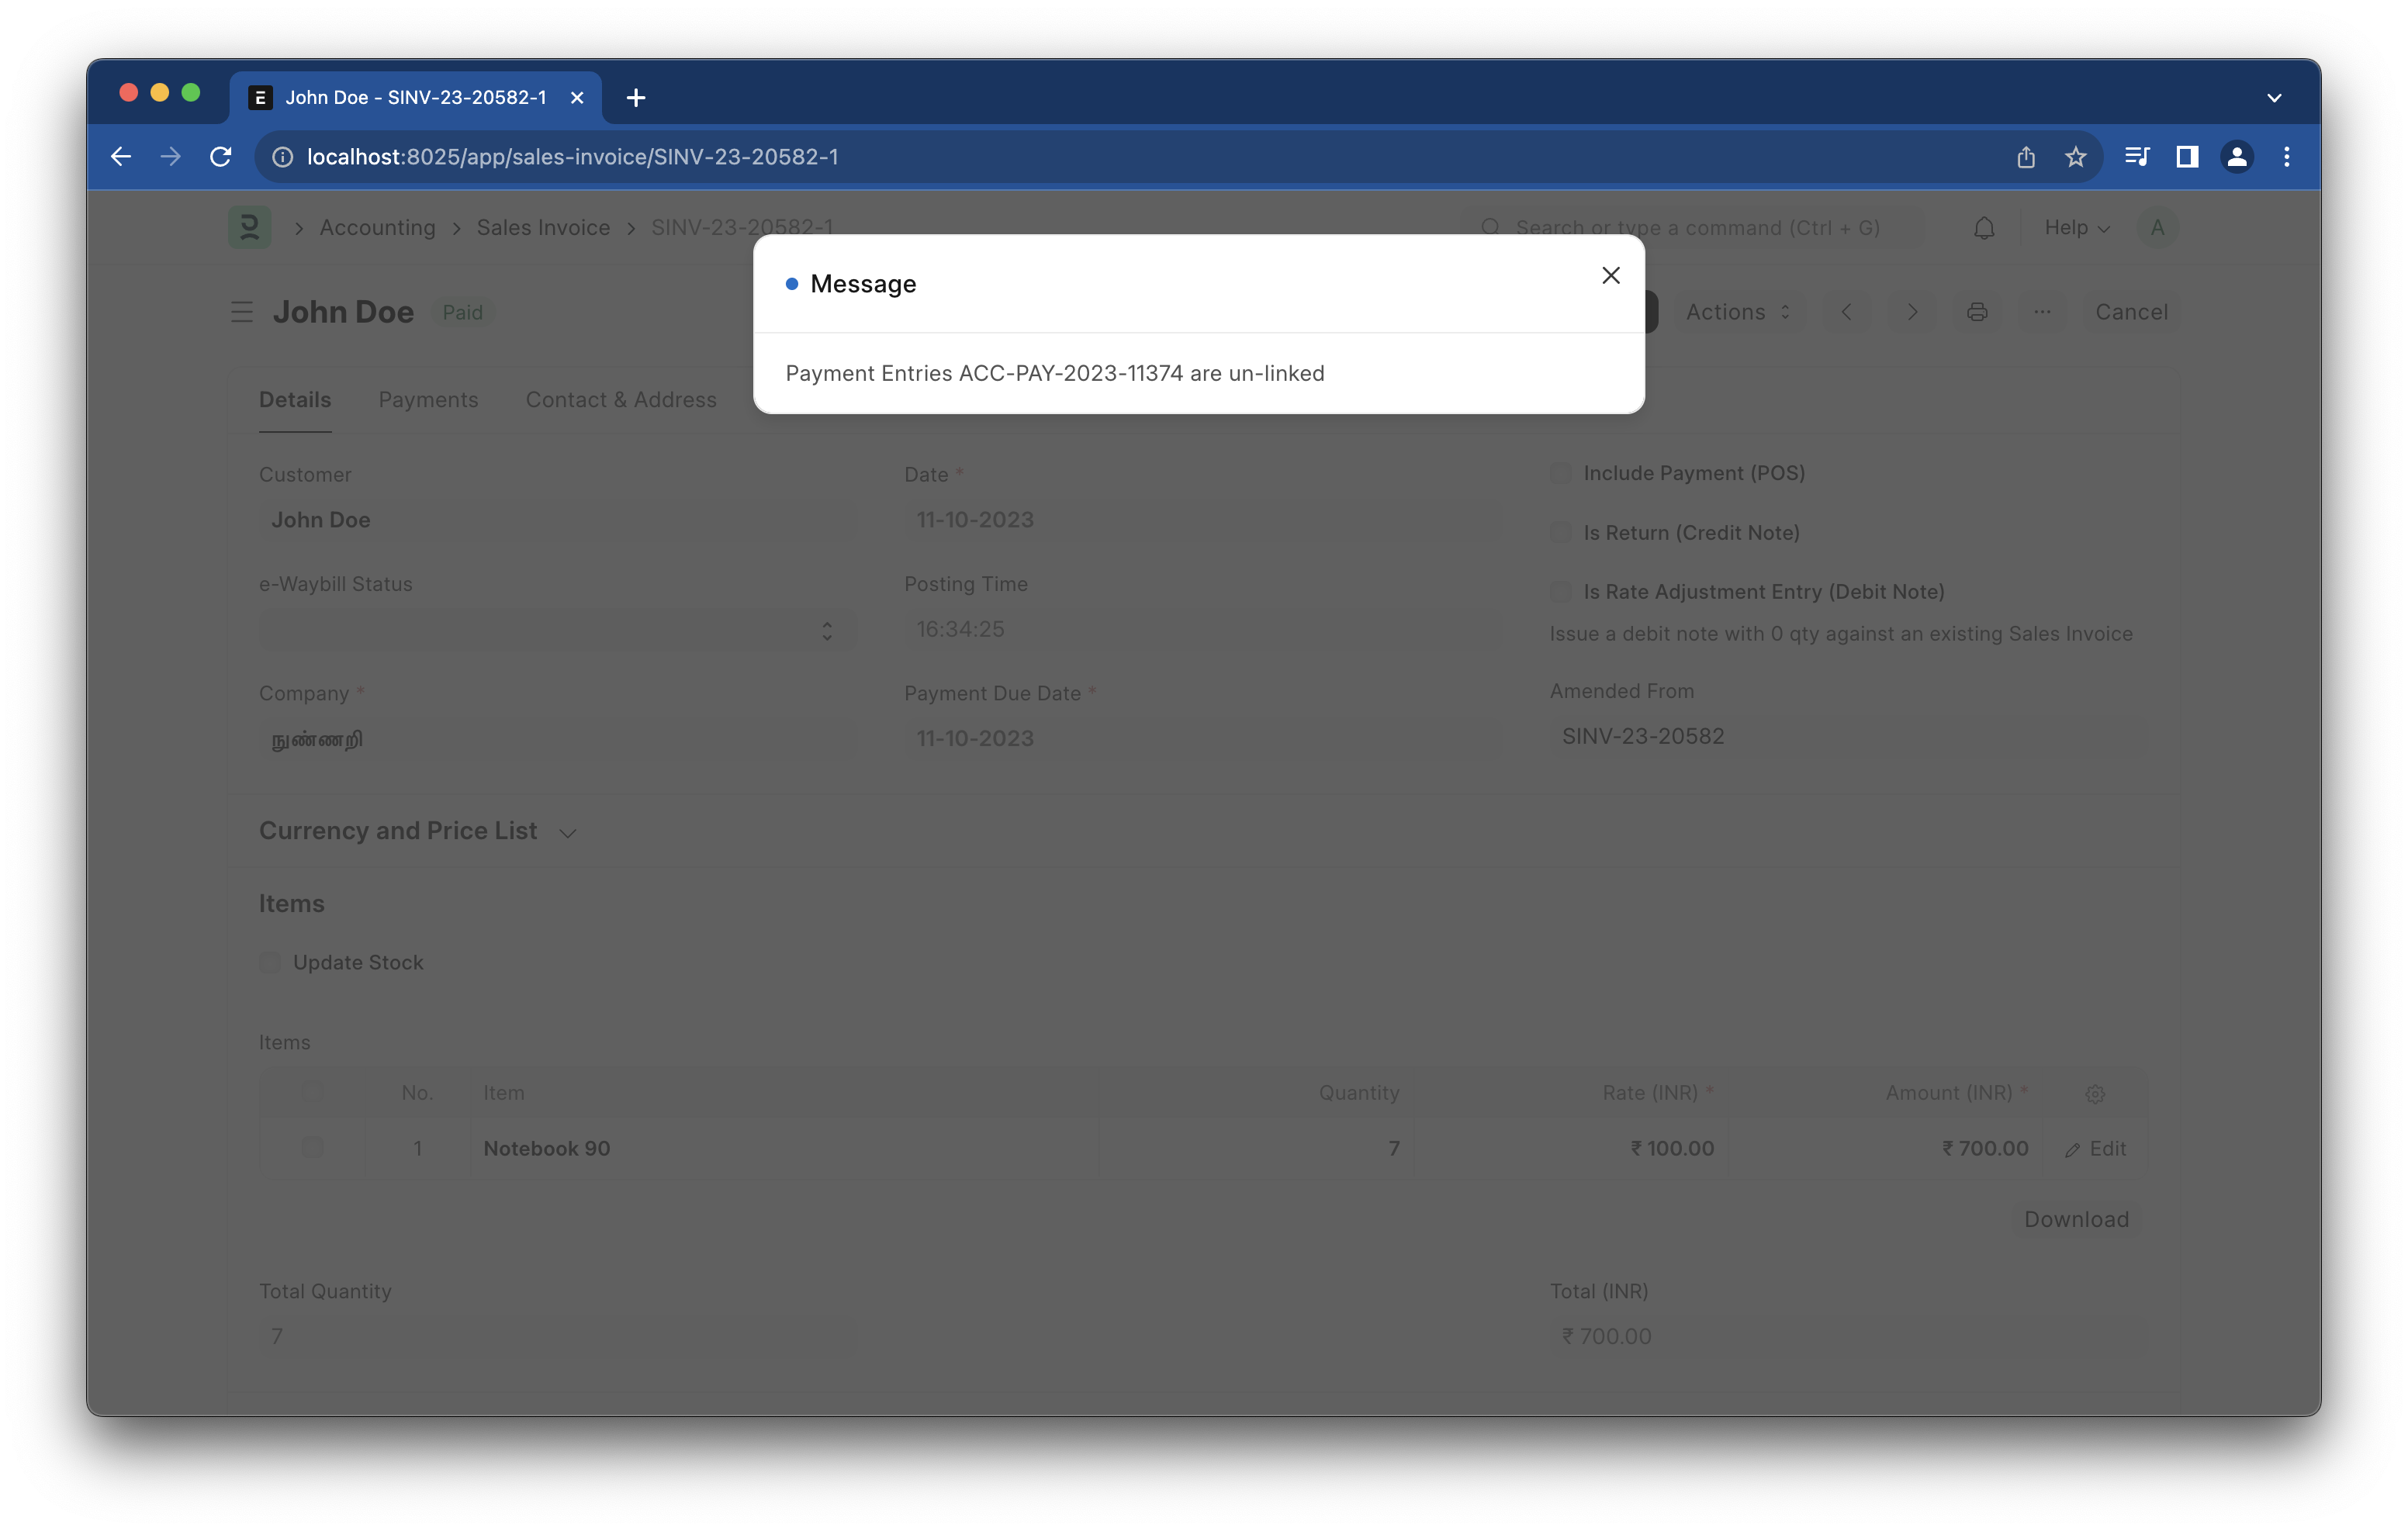This screenshot has height=1531, width=2408.
Task: Open the Actions dropdown
Action: [1737, 312]
